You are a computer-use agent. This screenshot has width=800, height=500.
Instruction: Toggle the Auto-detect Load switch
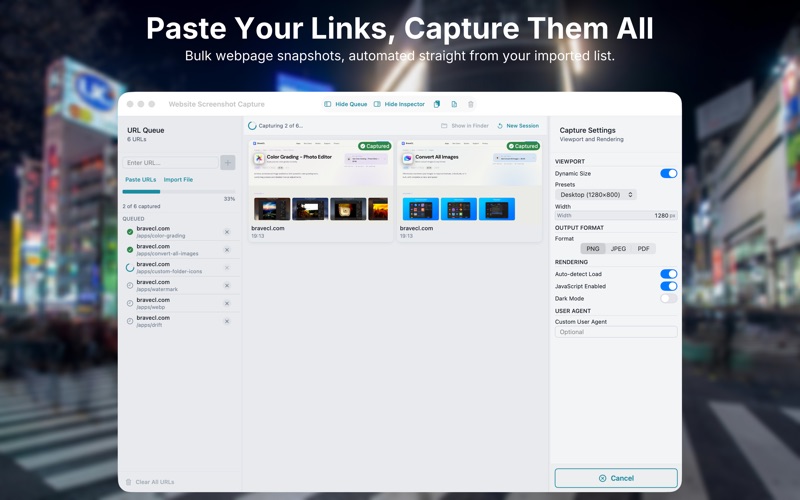668,274
